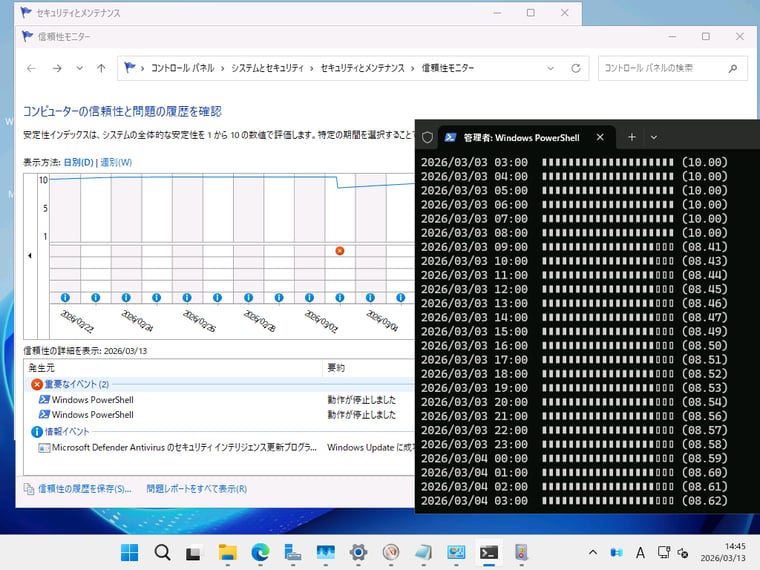Close the PowerShell terminal tab
The width and height of the screenshot is (760, 570).
coord(600,138)
